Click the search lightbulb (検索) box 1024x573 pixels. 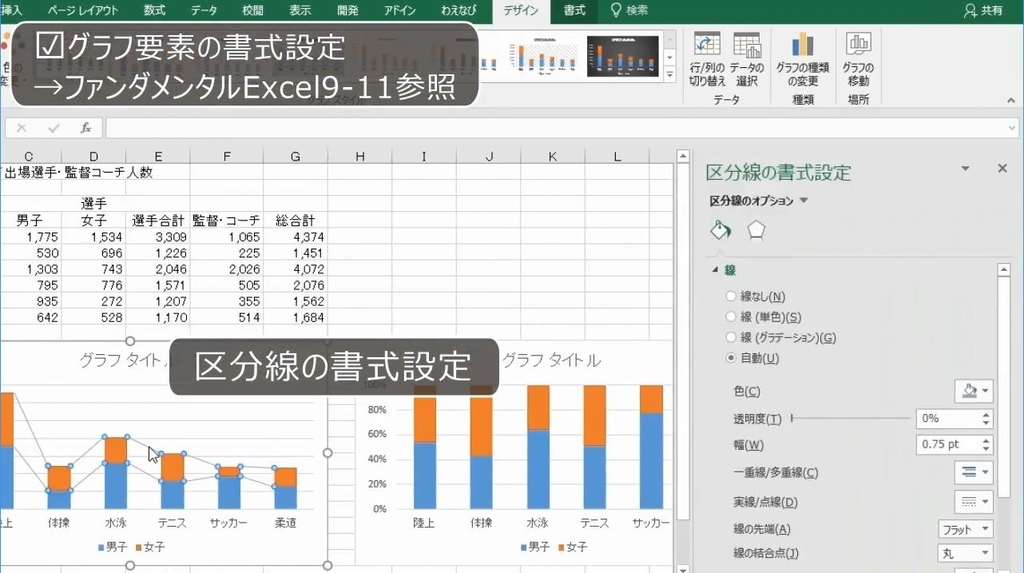click(630, 10)
